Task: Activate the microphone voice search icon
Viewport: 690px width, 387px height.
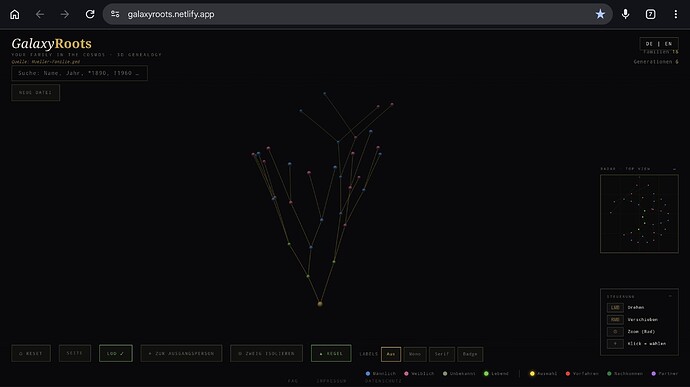Action: (x=625, y=14)
